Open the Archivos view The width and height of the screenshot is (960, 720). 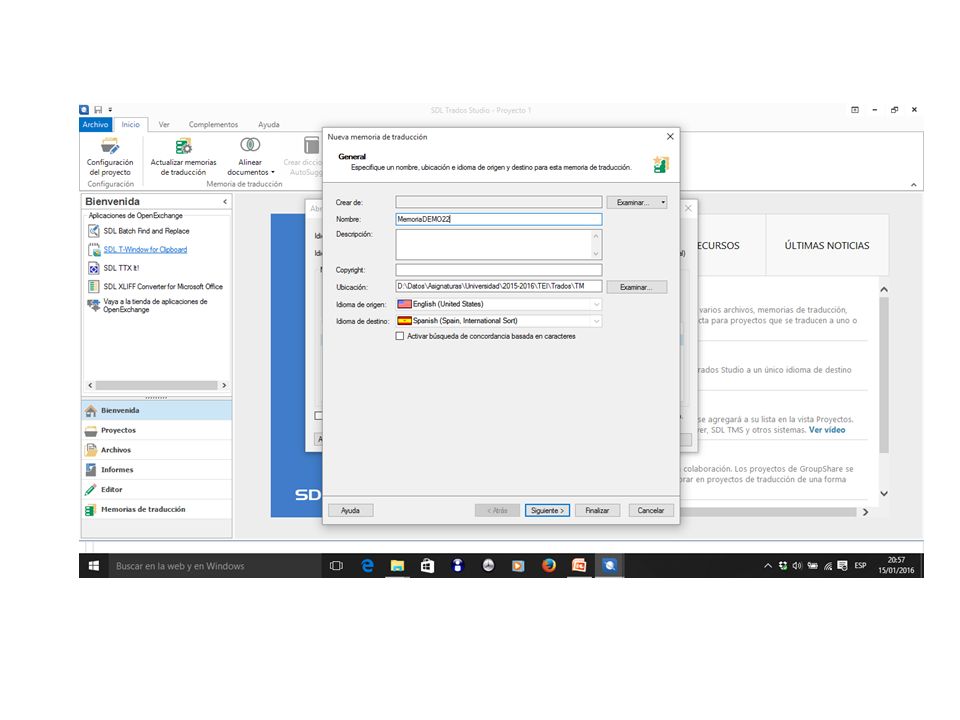(x=157, y=450)
